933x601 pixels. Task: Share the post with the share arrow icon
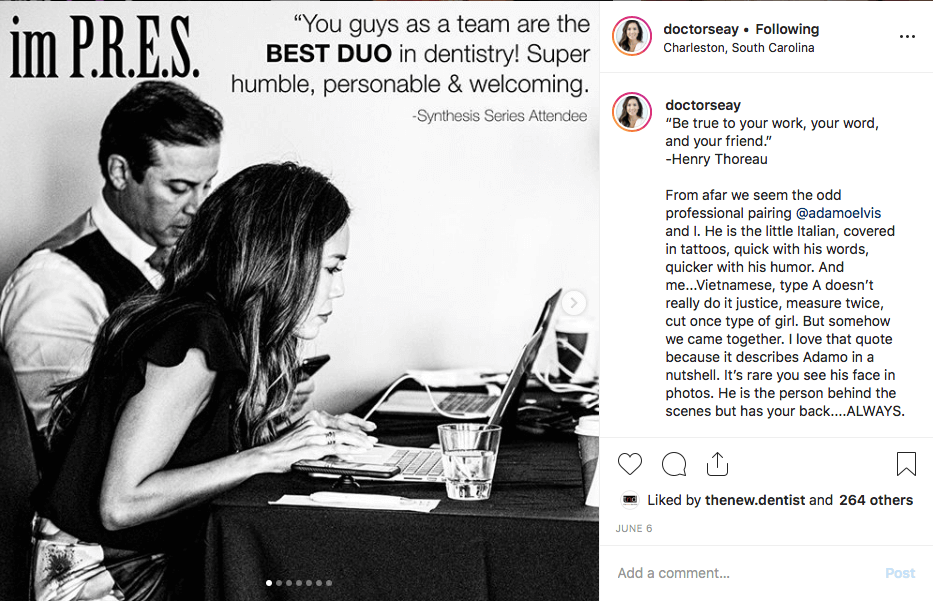click(717, 464)
